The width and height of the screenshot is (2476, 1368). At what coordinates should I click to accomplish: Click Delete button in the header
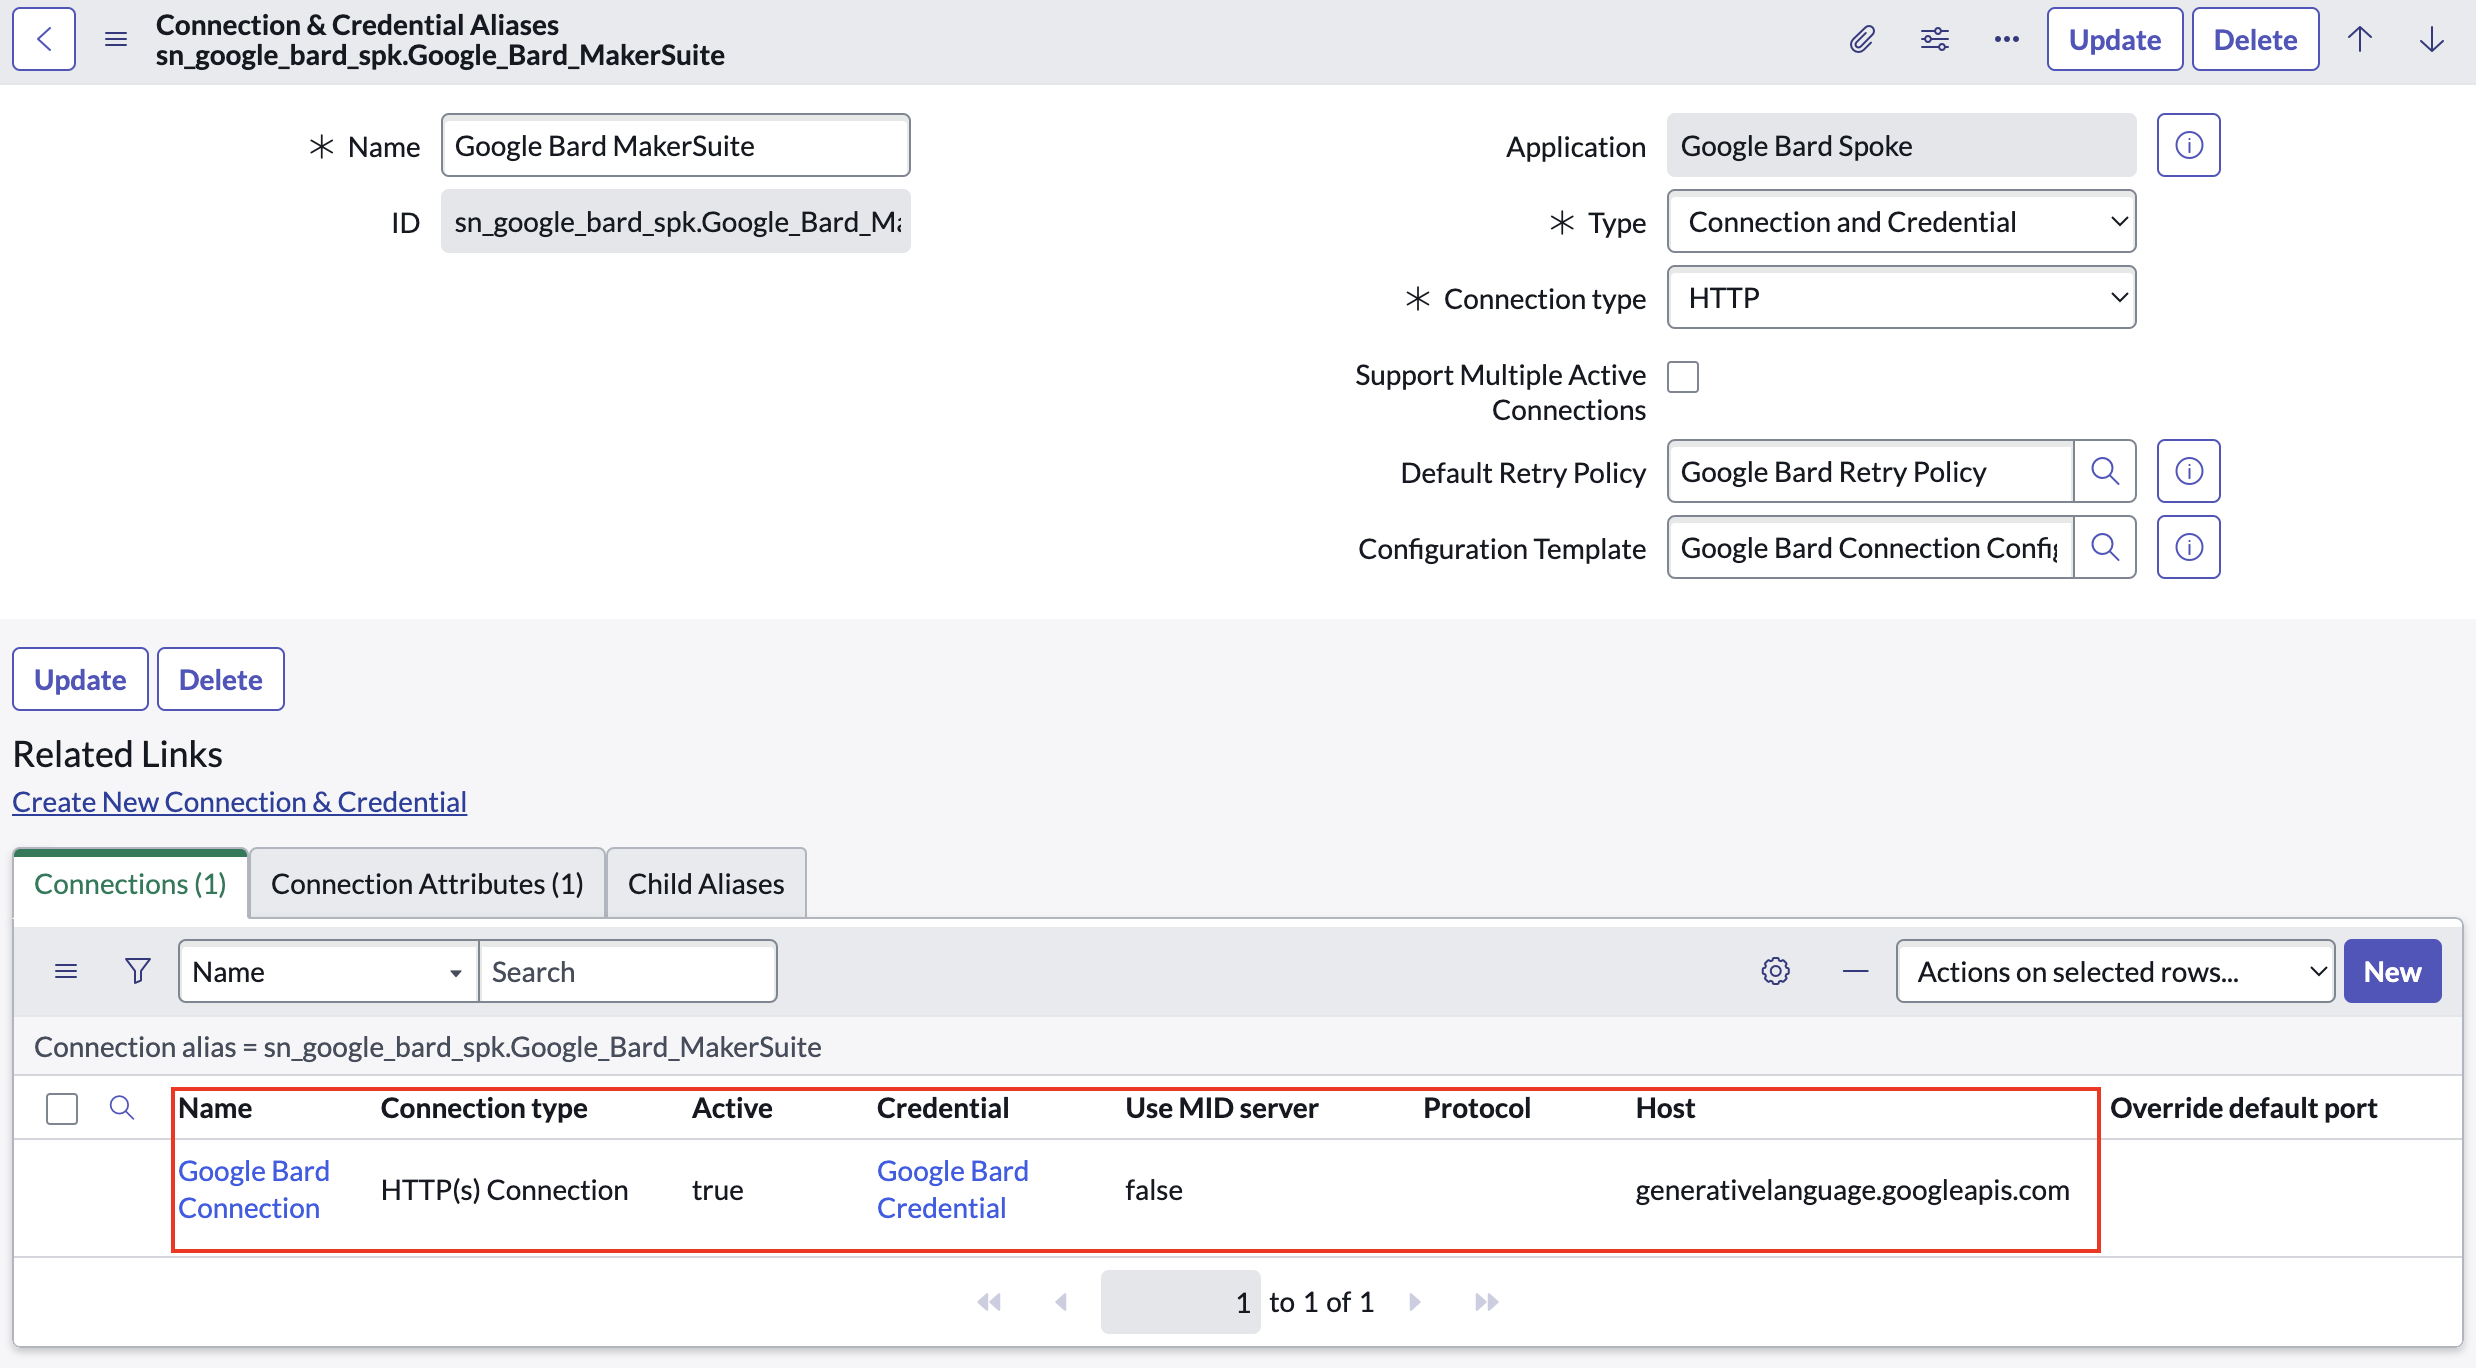(x=2255, y=40)
